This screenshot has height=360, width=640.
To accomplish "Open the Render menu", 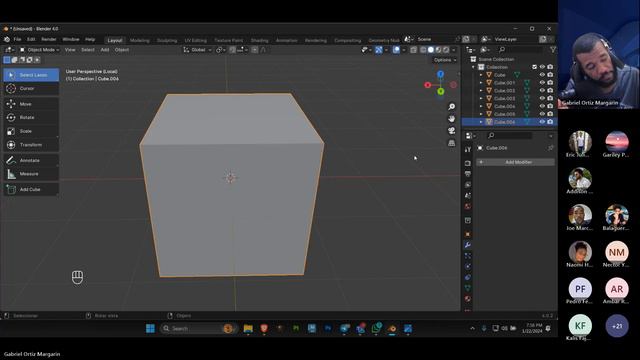I will click(x=49, y=40).
